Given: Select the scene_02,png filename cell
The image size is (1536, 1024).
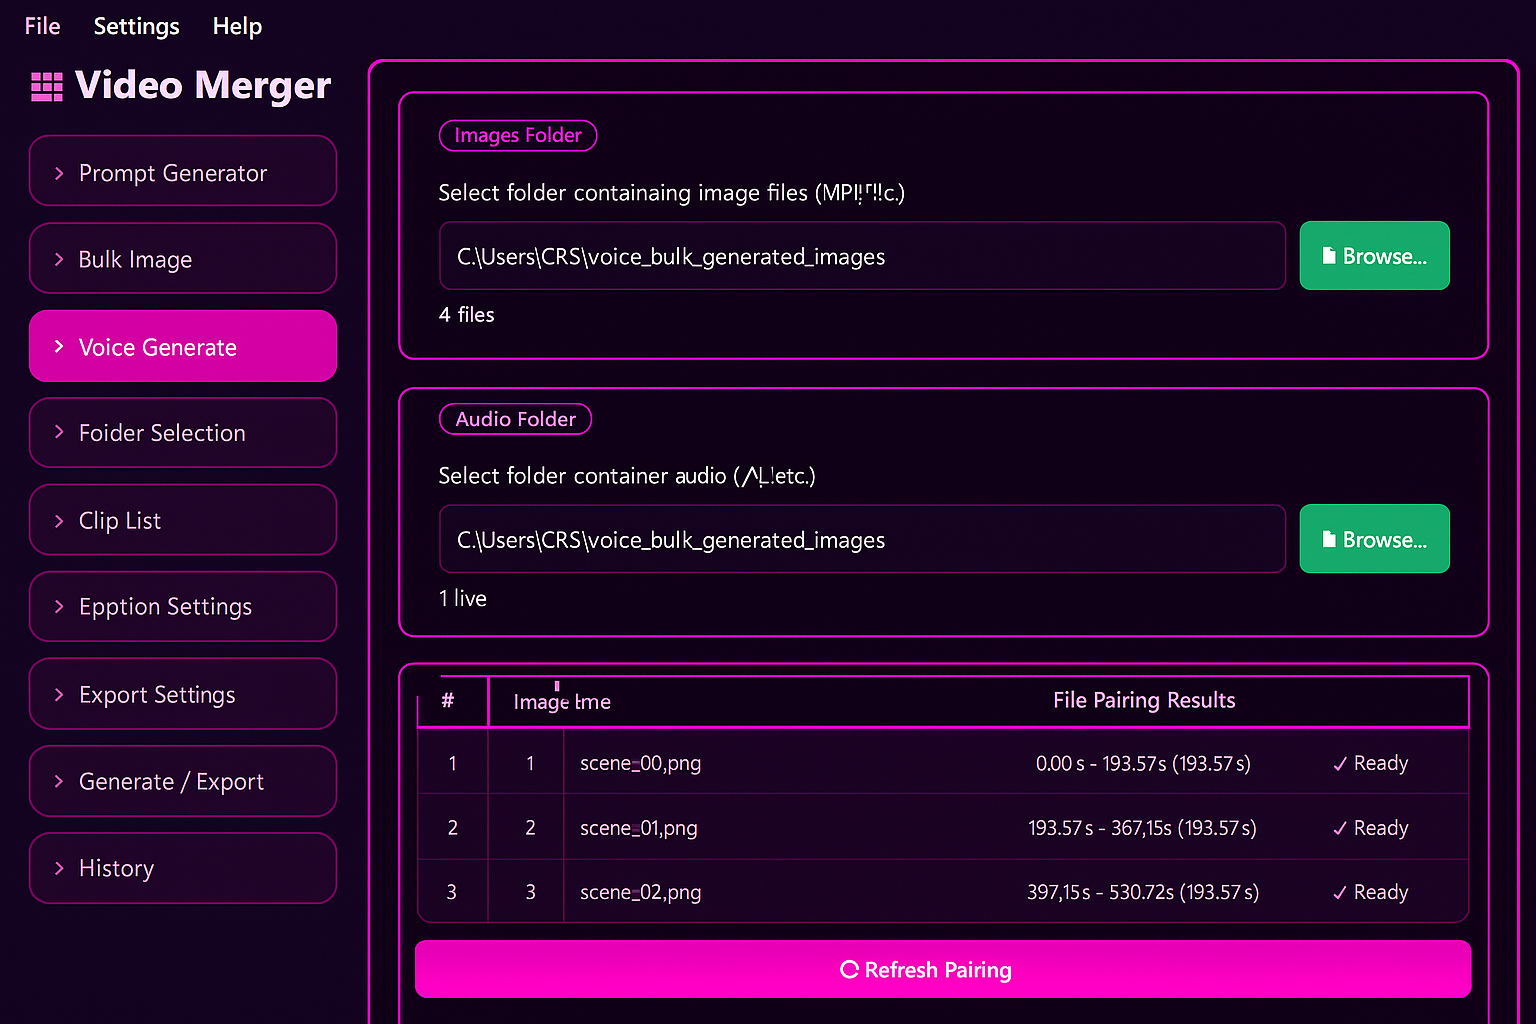Looking at the screenshot, I should pos(640,892).
